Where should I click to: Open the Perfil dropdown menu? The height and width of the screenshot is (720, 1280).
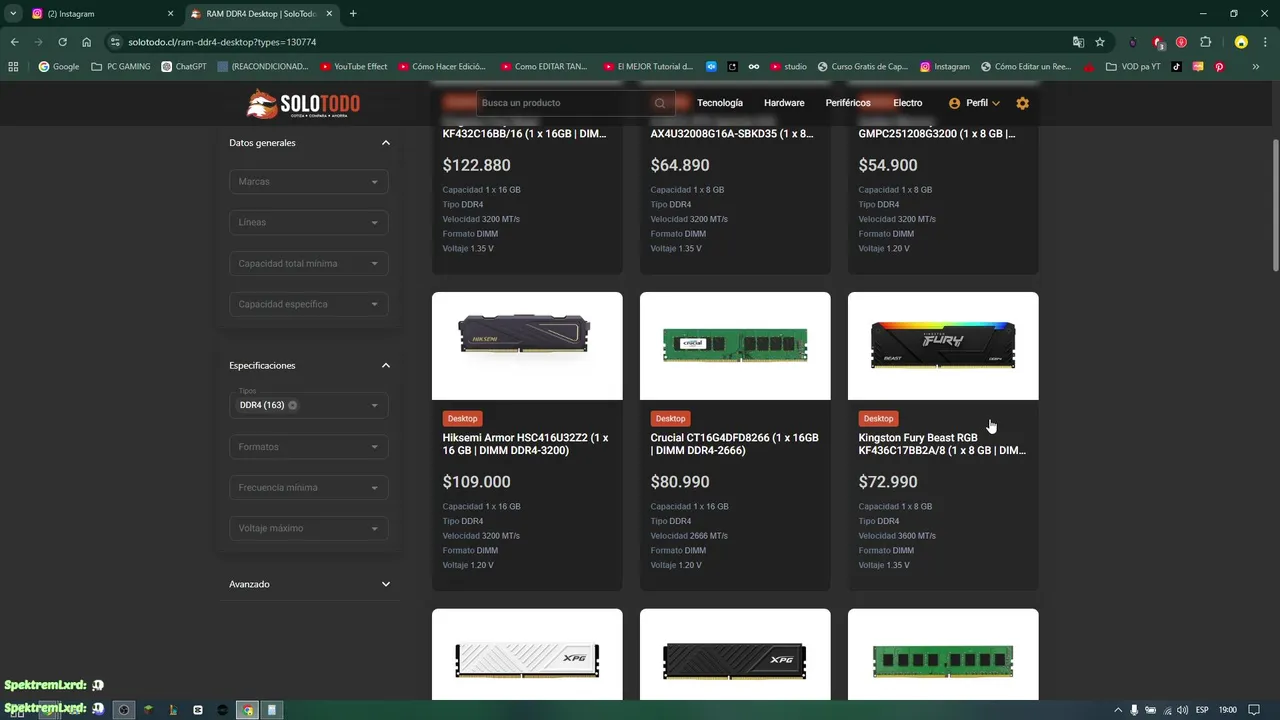974,103
